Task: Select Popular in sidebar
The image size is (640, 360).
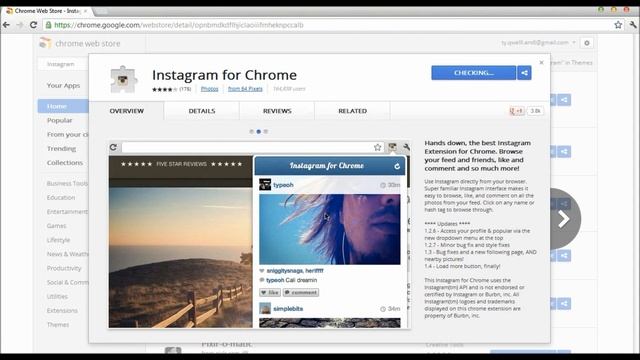Action: pyautogui.click(x=60, y=120)
